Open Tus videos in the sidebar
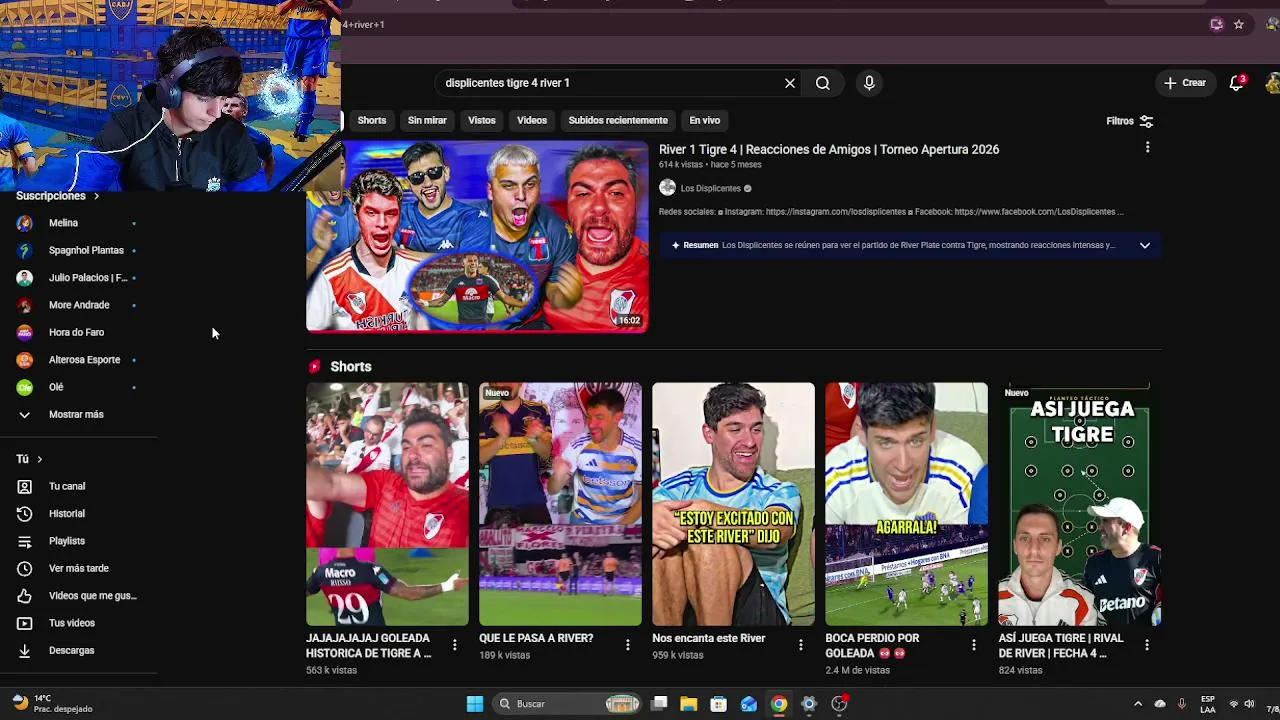 72,623
